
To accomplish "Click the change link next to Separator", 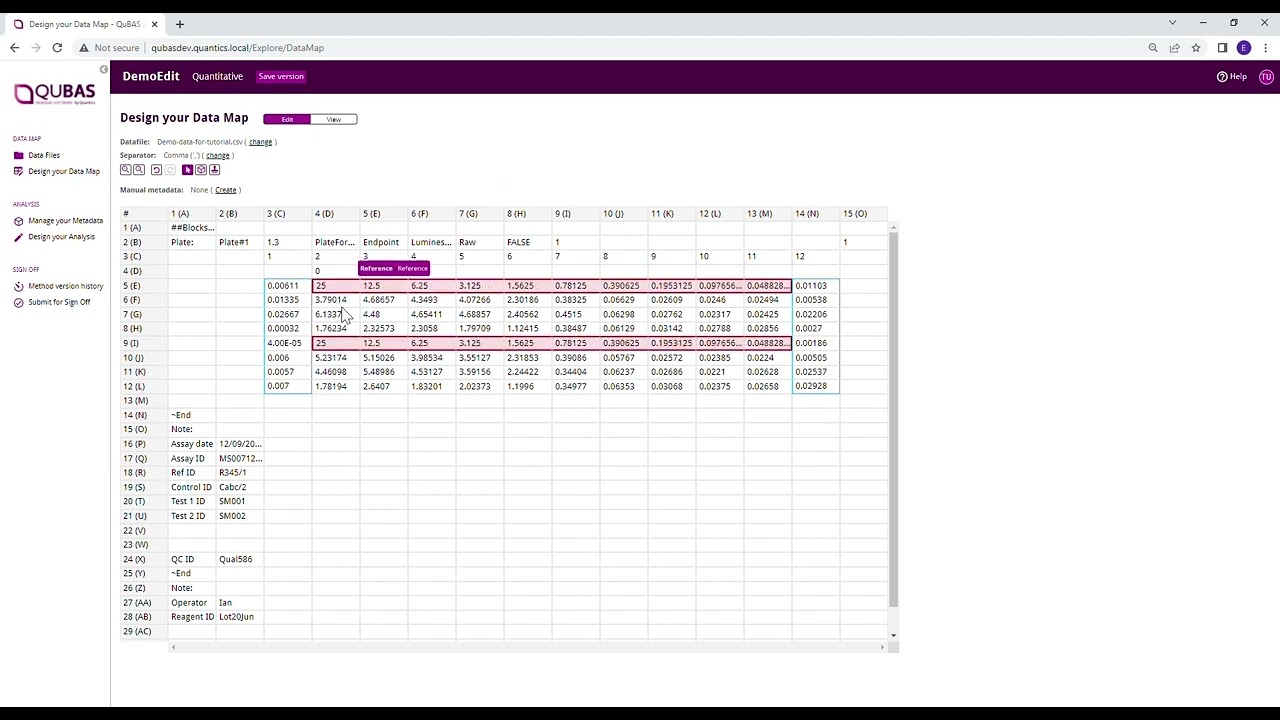I will 218,155.
